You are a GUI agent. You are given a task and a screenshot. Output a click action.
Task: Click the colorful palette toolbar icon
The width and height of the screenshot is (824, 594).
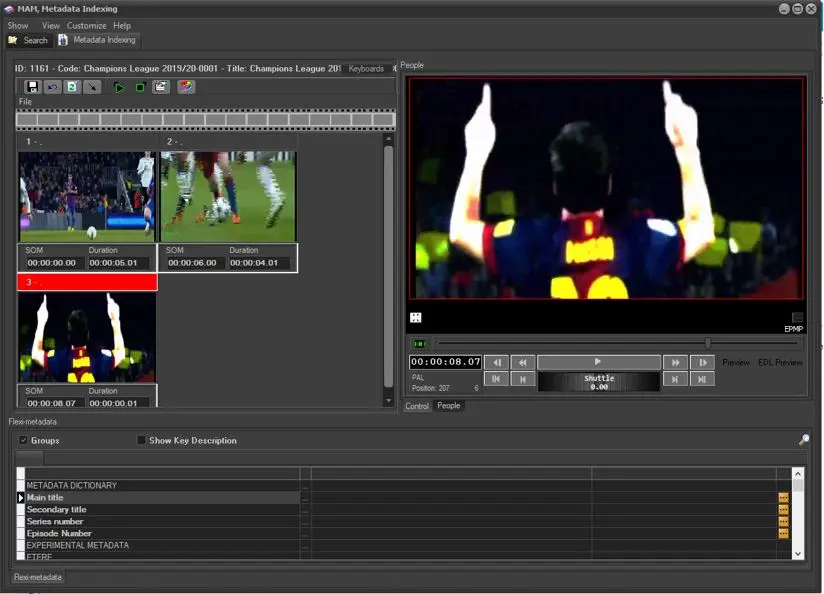pyautogui.click(x=186, y=87)
